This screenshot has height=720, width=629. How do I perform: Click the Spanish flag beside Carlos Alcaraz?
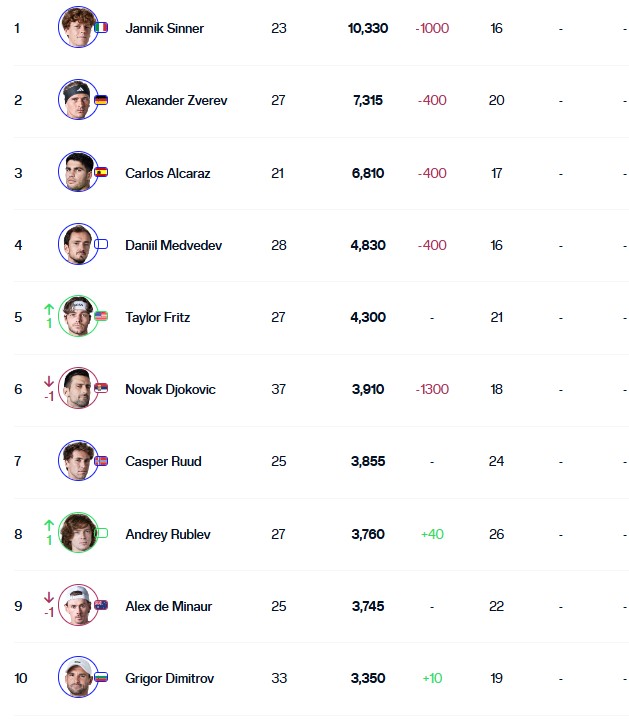pyautogui.click(x=101, y=172)
